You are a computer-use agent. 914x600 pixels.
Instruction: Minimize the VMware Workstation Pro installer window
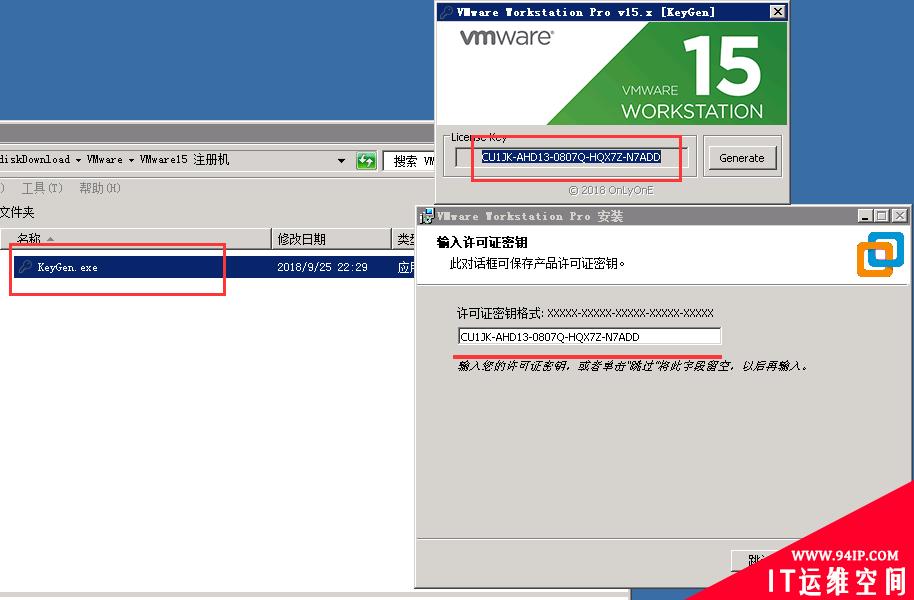pyautogui.click(x=865, y=216)
